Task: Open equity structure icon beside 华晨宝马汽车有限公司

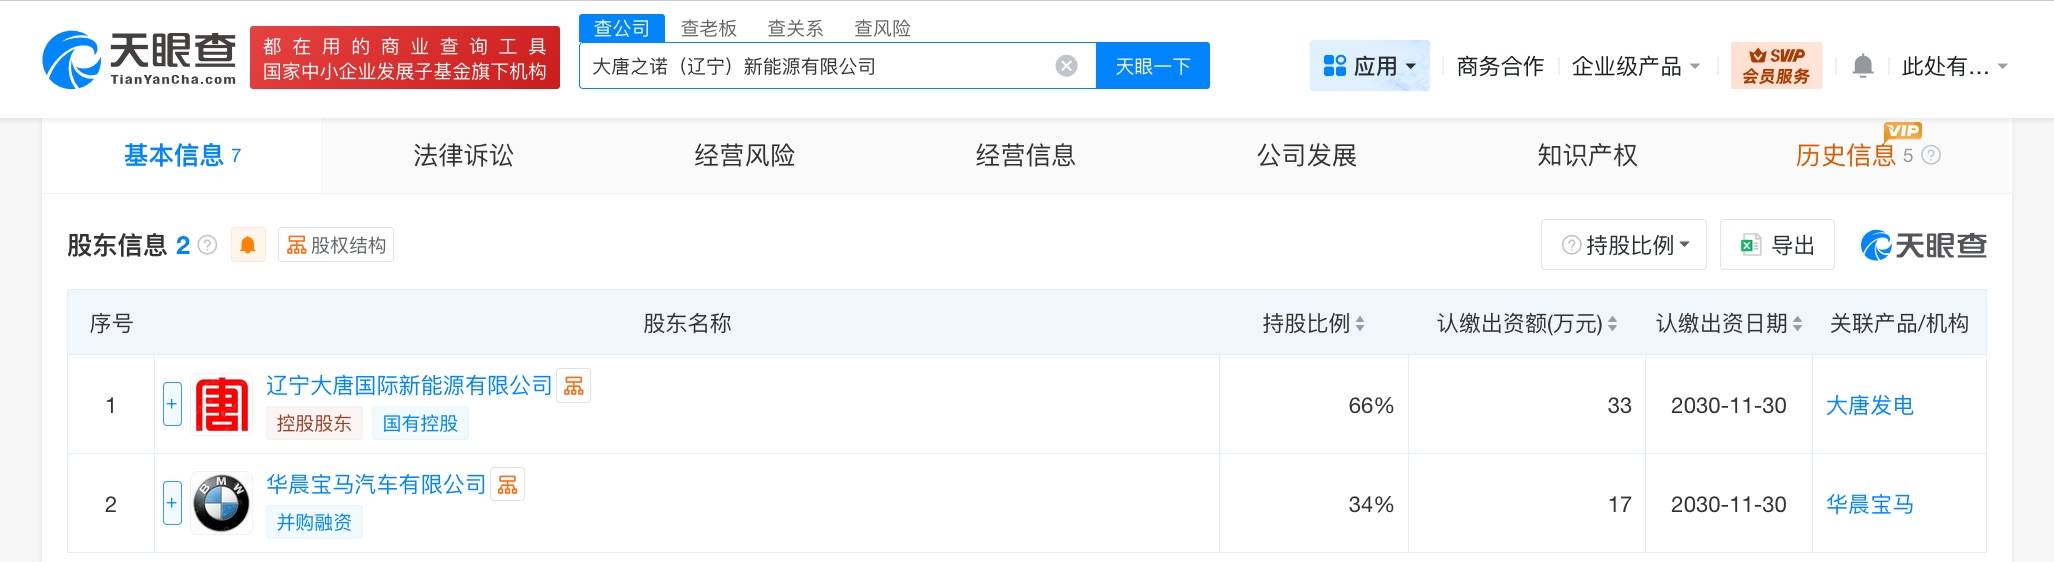Action: tap(508, 485)
